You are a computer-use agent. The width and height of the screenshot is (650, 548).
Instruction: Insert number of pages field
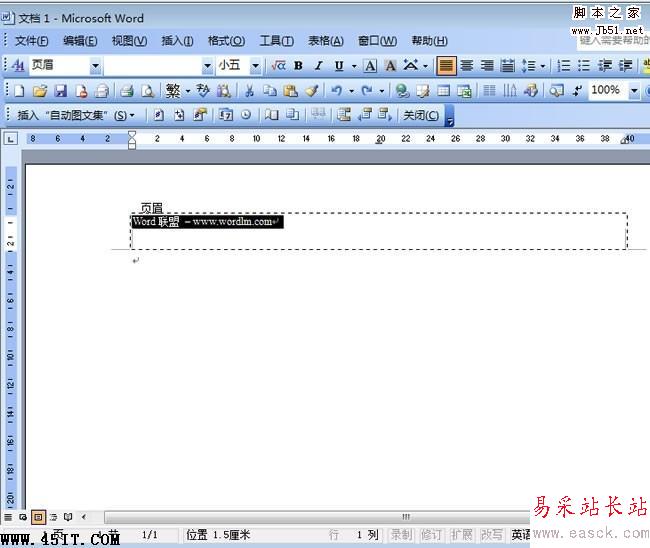click(179, 115)
